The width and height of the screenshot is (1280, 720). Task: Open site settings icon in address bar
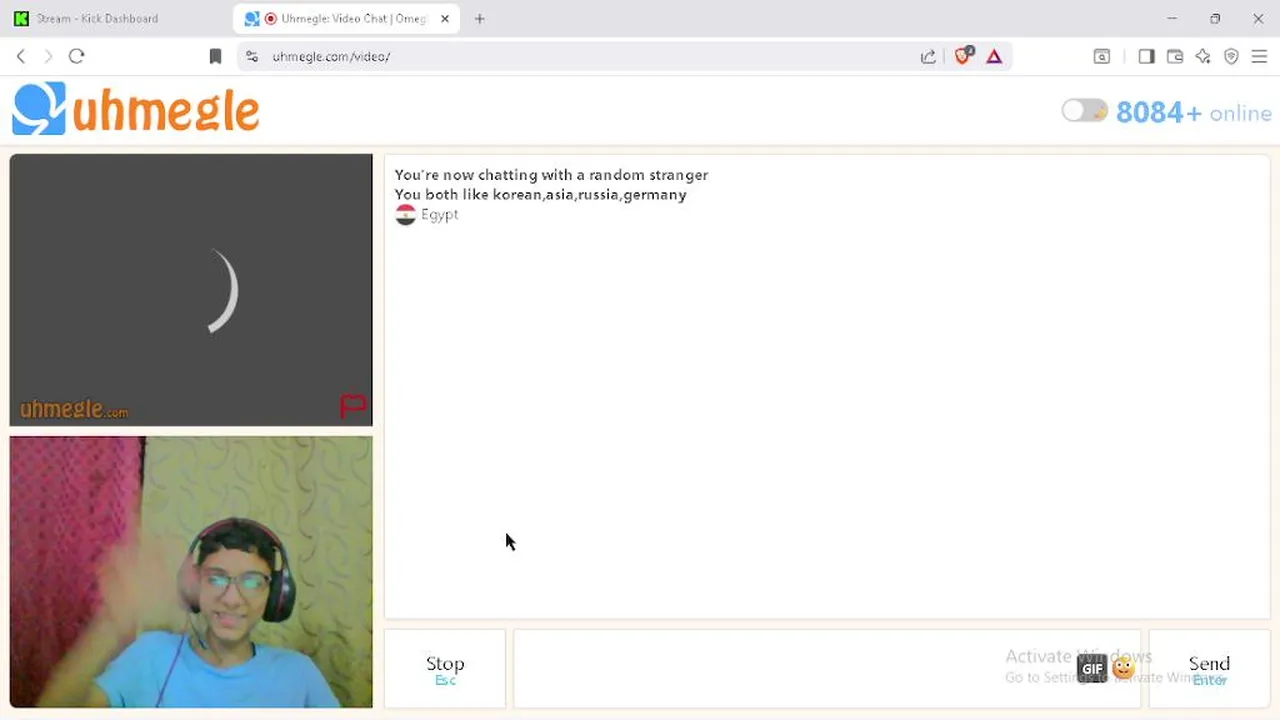click(252, 57)
